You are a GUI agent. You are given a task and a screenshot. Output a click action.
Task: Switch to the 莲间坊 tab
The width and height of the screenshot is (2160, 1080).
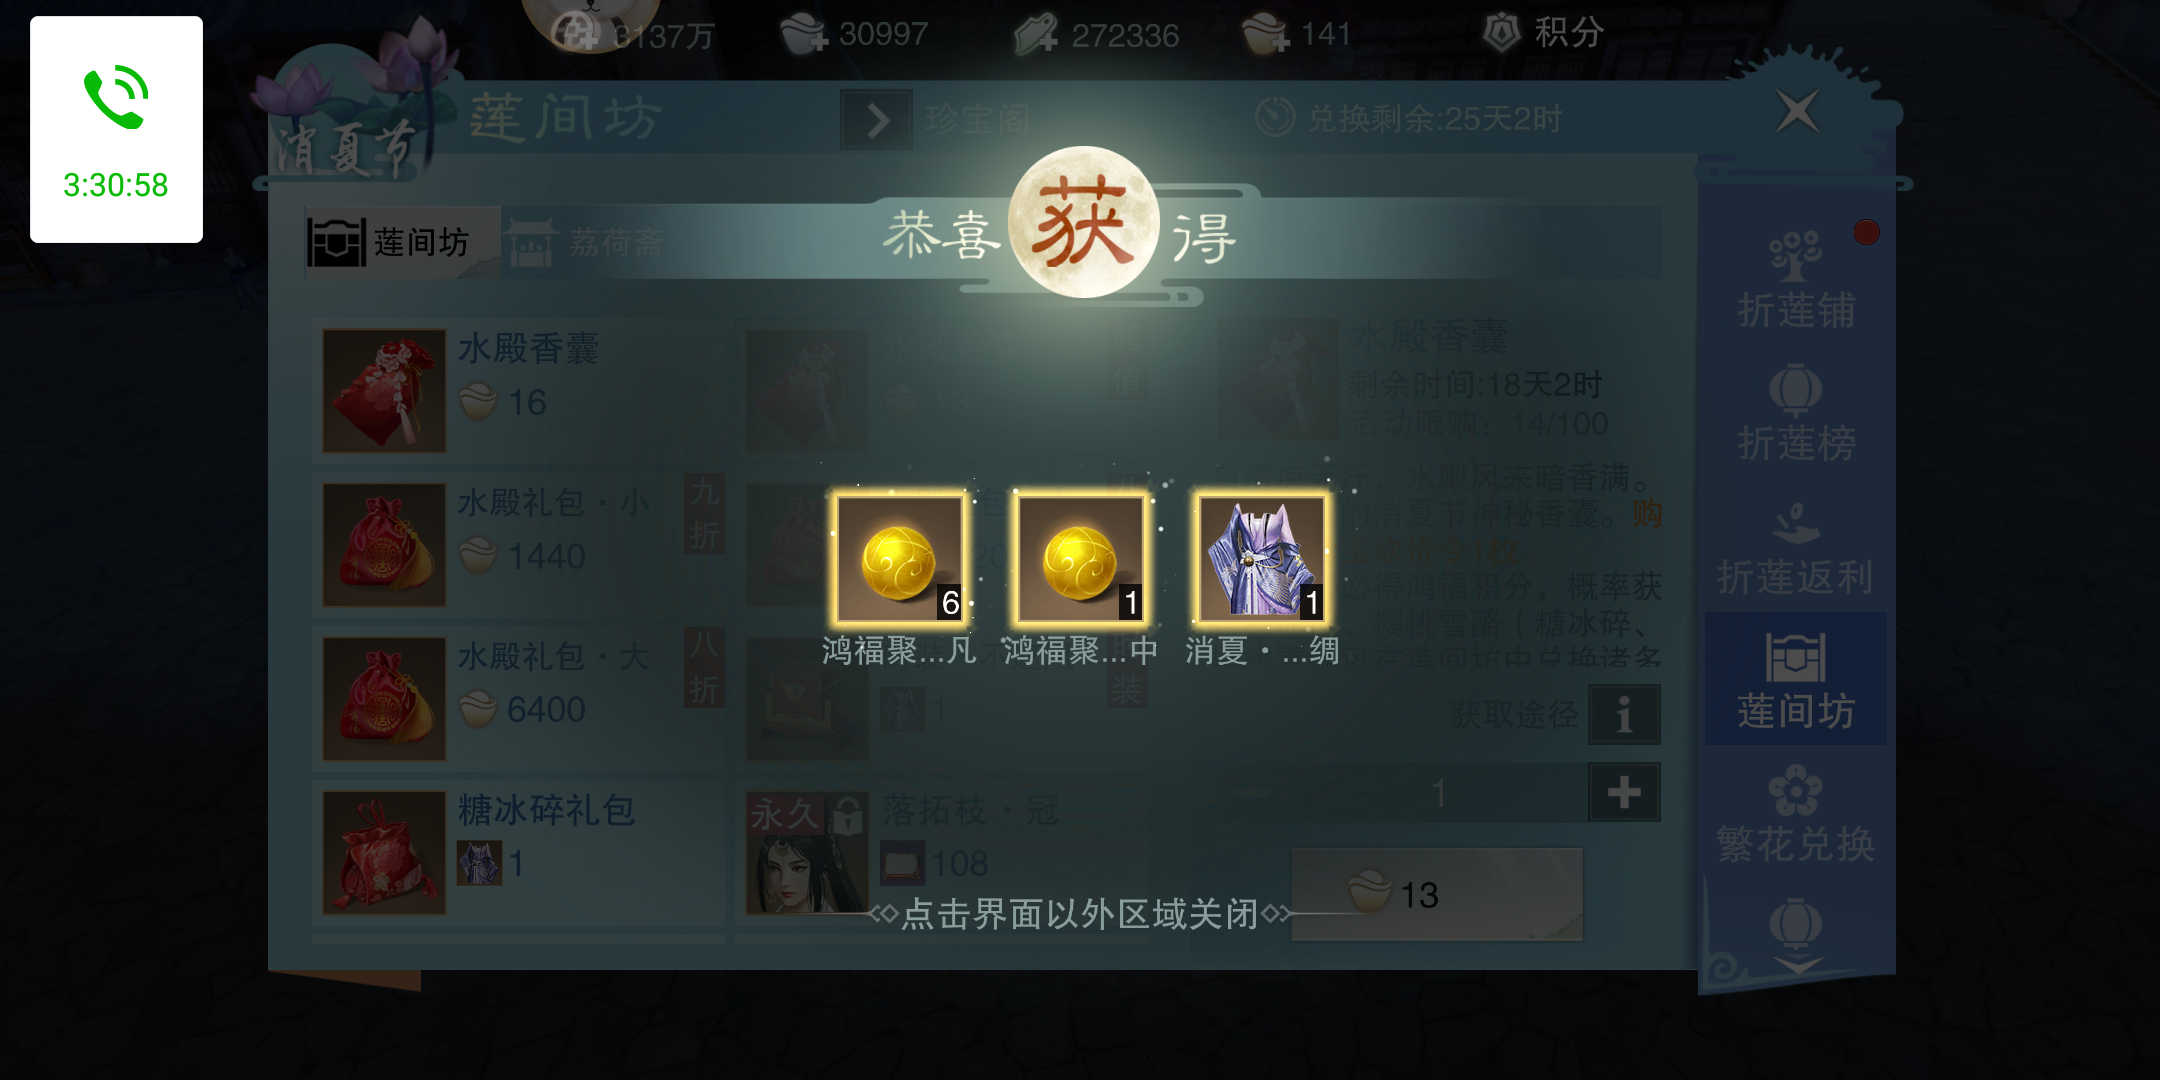(x=390, y=242)
